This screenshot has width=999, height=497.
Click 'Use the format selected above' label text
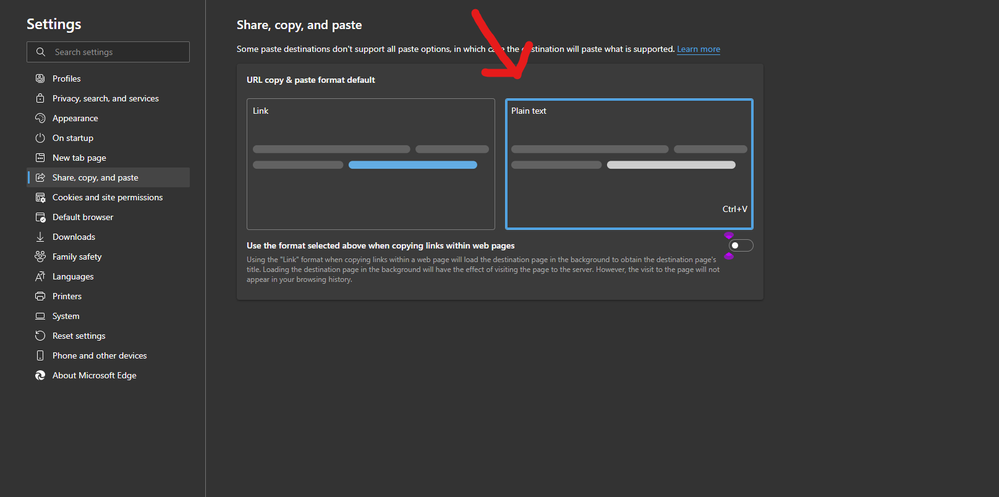point(380,245)
